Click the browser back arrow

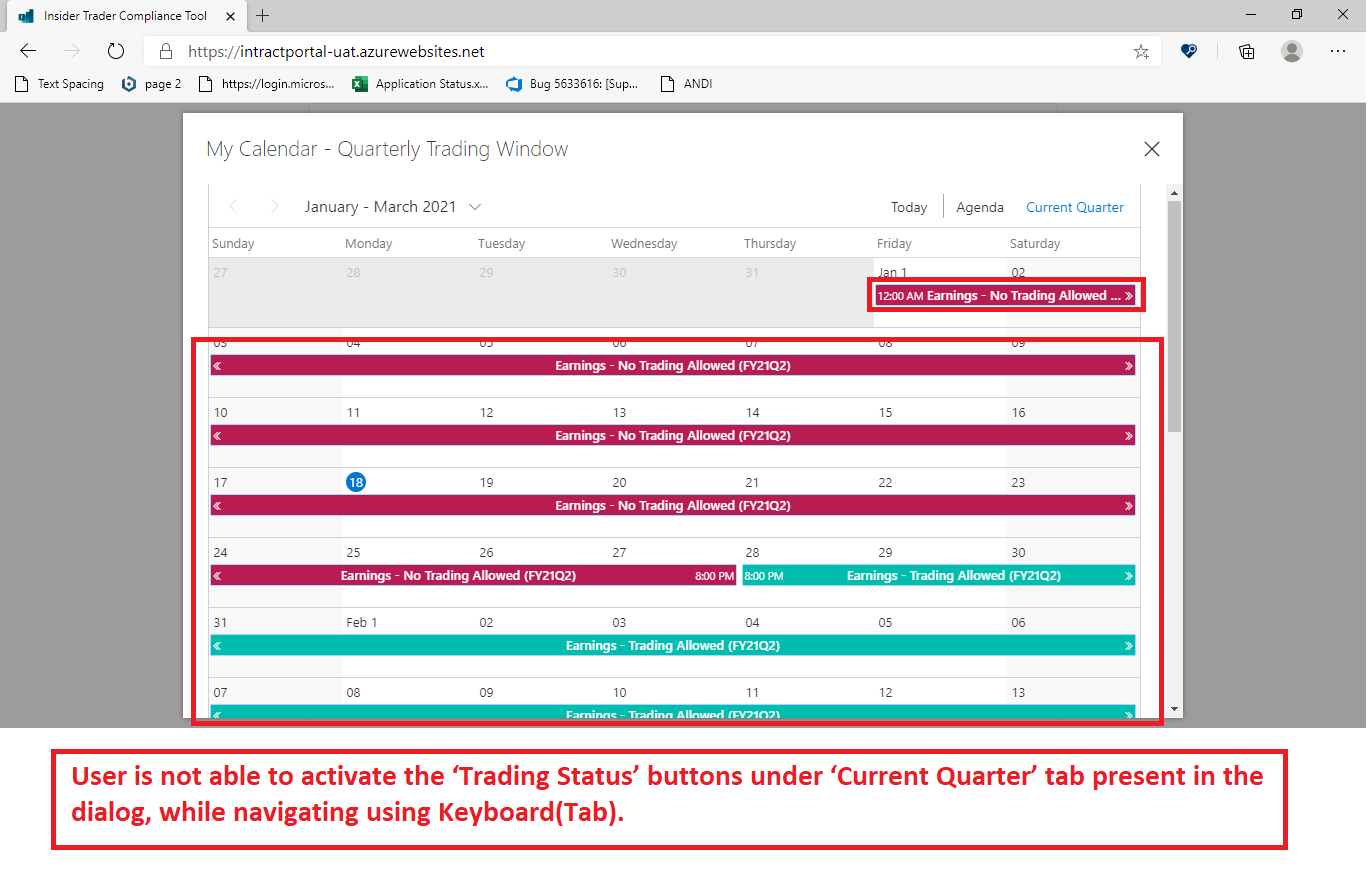pos(28,51)
